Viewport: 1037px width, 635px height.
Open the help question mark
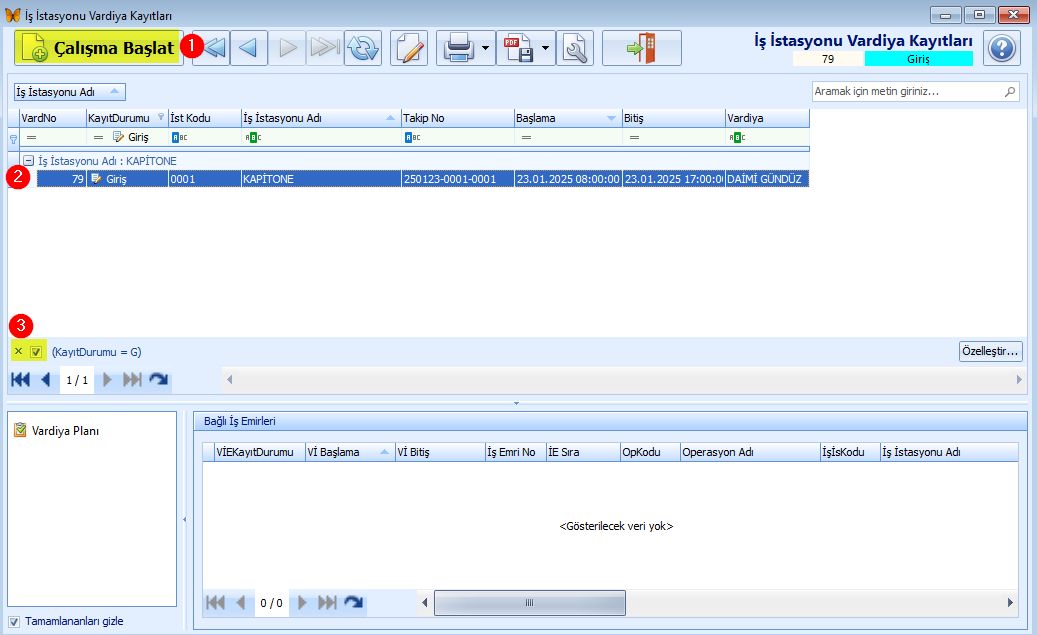coord(1002,48)
